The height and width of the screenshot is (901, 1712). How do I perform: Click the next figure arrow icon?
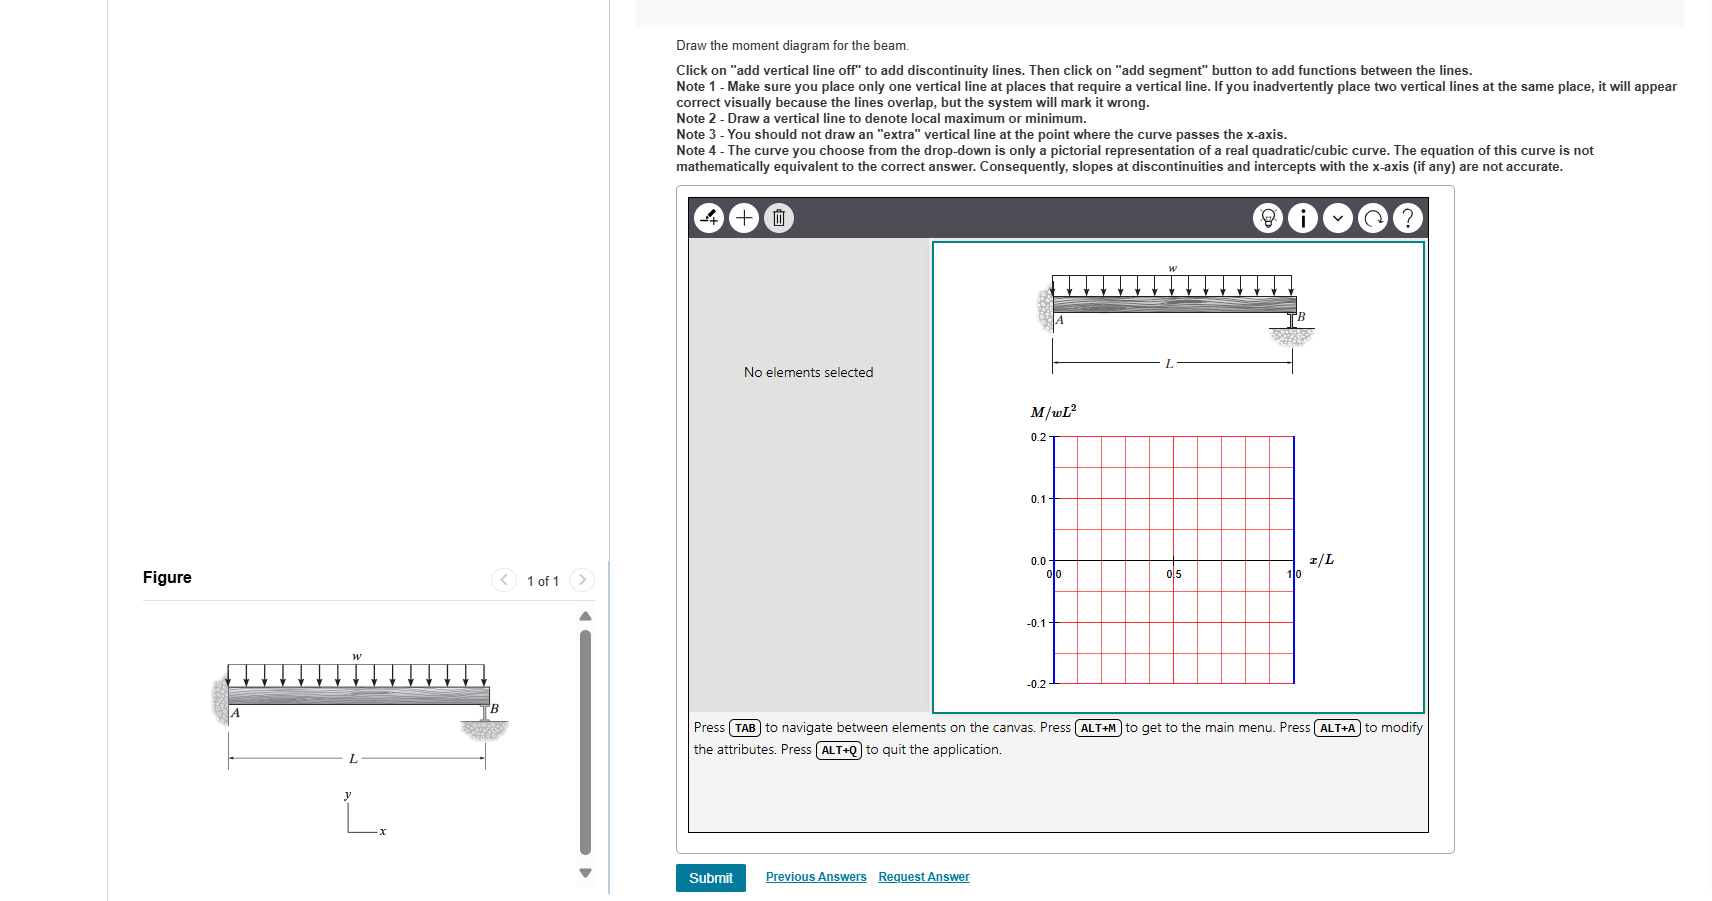[x=582, y=580]
